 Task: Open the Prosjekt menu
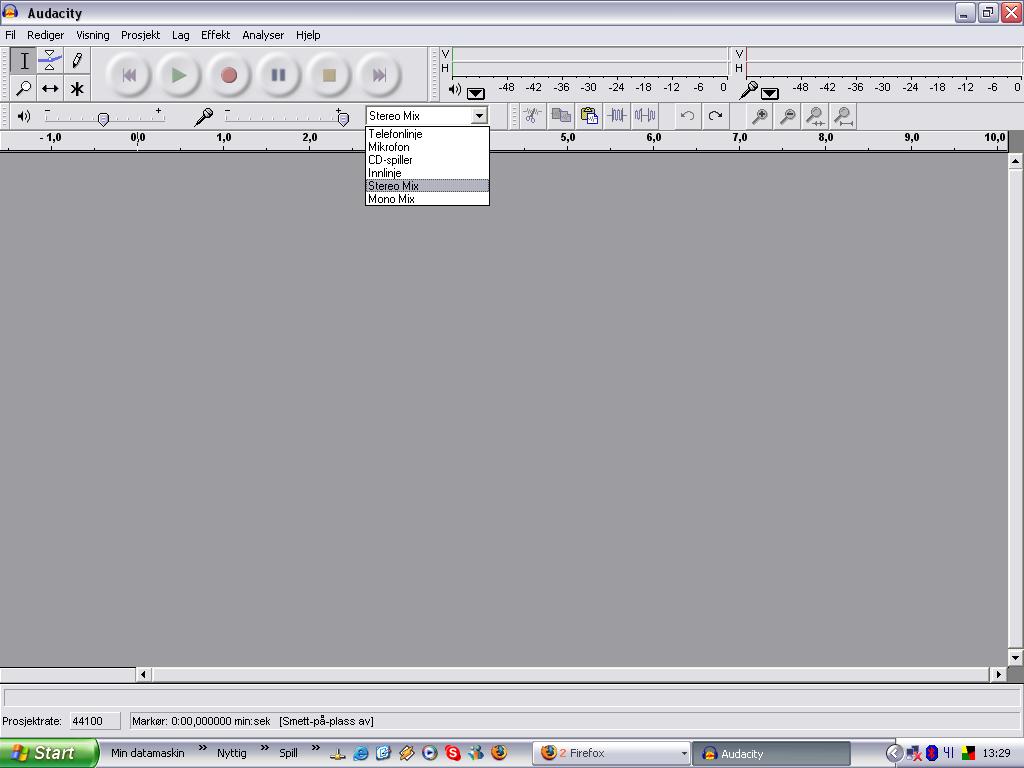(x=140, y=35)
